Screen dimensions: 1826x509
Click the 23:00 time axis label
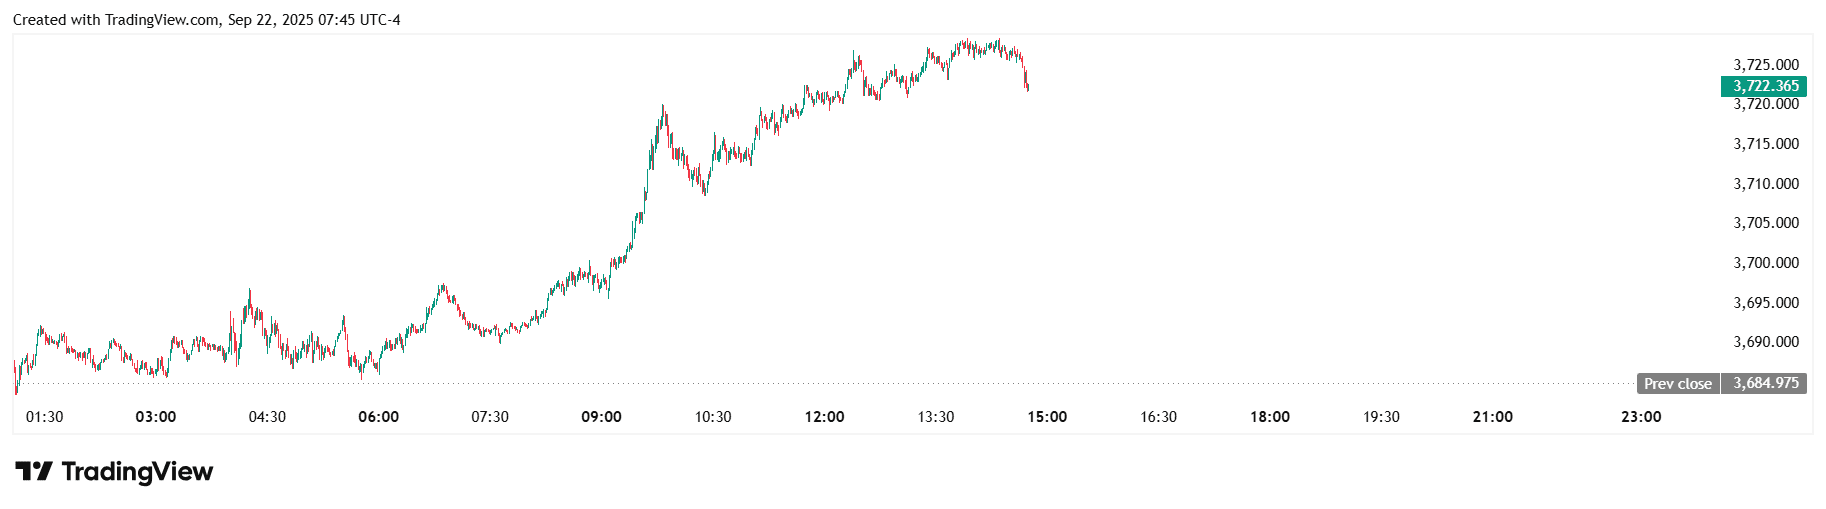click(1641, 417)
